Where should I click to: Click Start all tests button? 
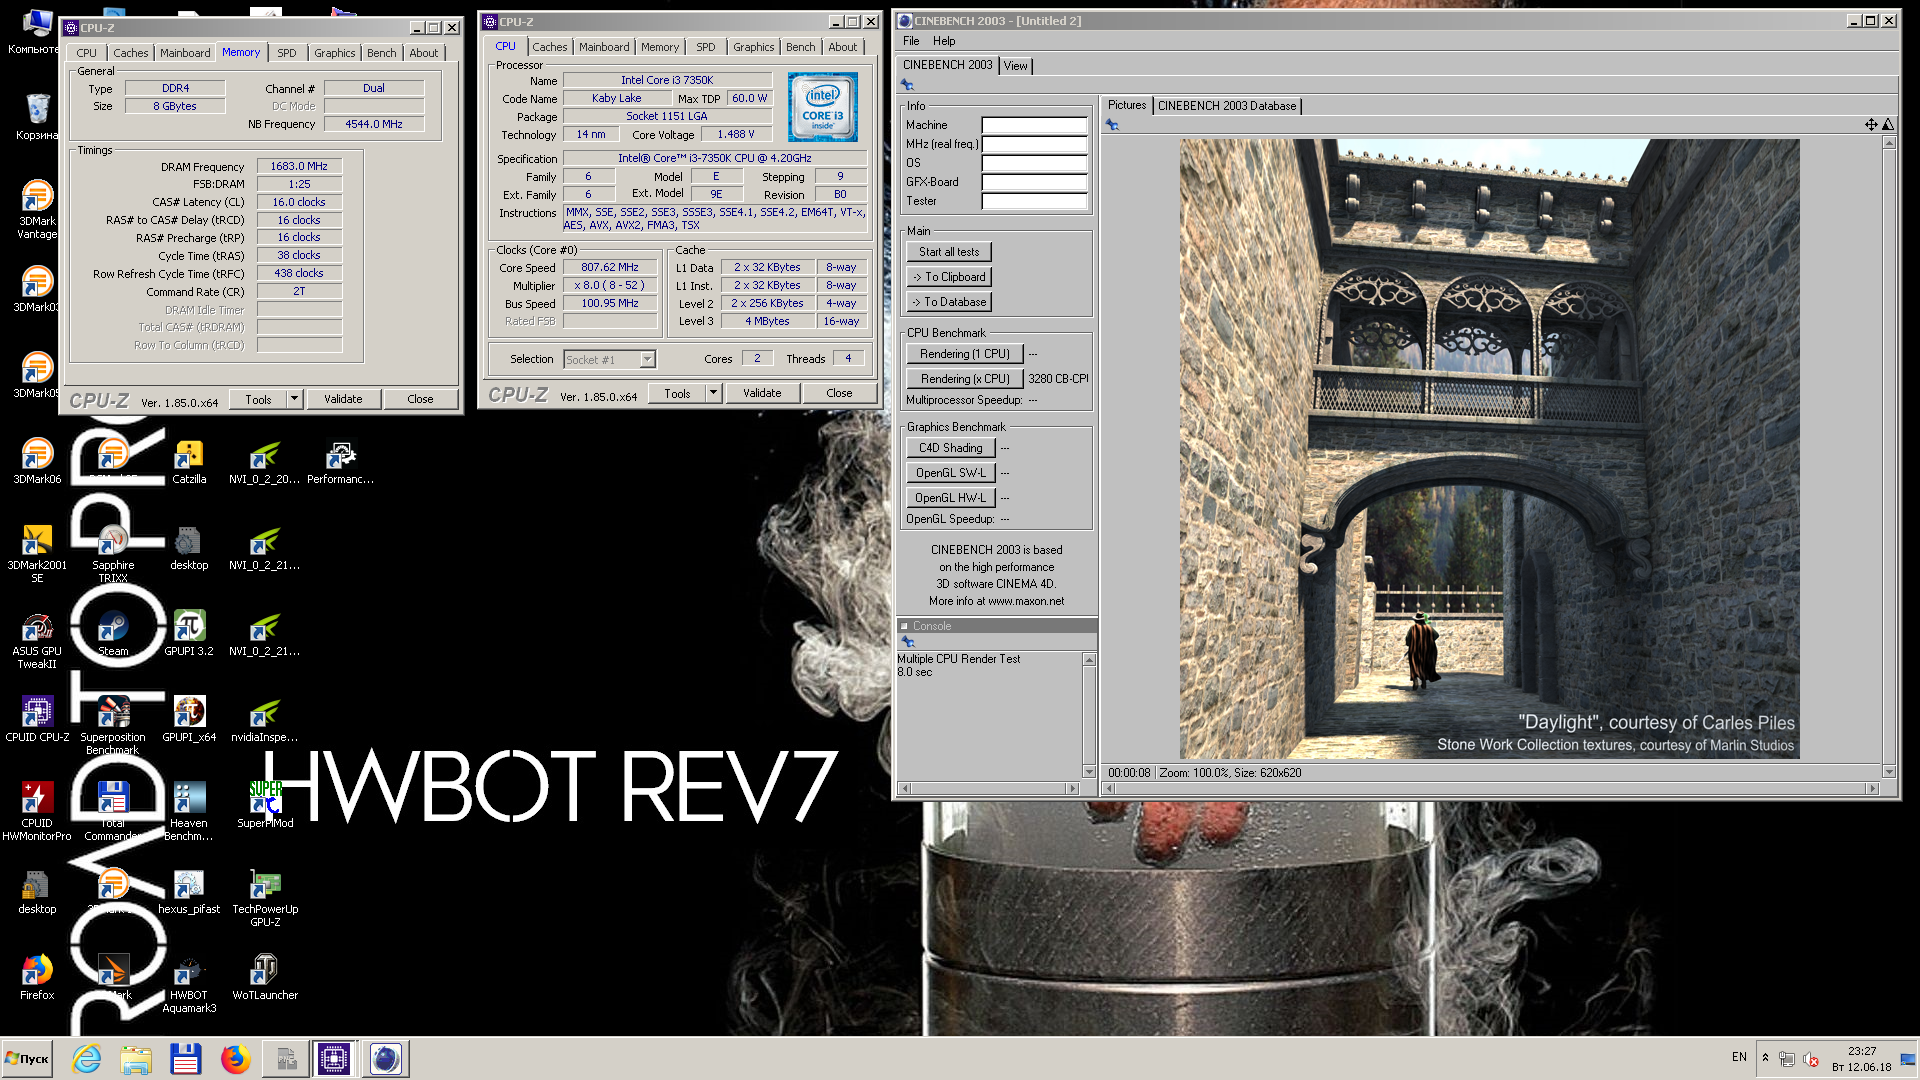coord(949,252)
